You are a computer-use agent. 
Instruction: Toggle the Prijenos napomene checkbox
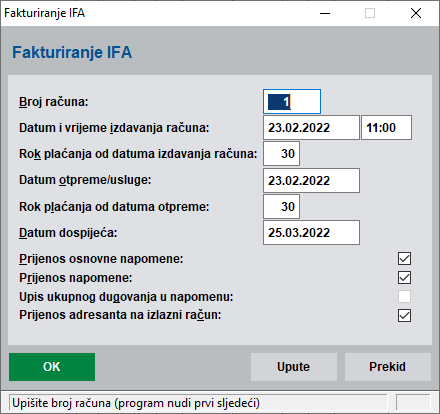tap(404, 278)
